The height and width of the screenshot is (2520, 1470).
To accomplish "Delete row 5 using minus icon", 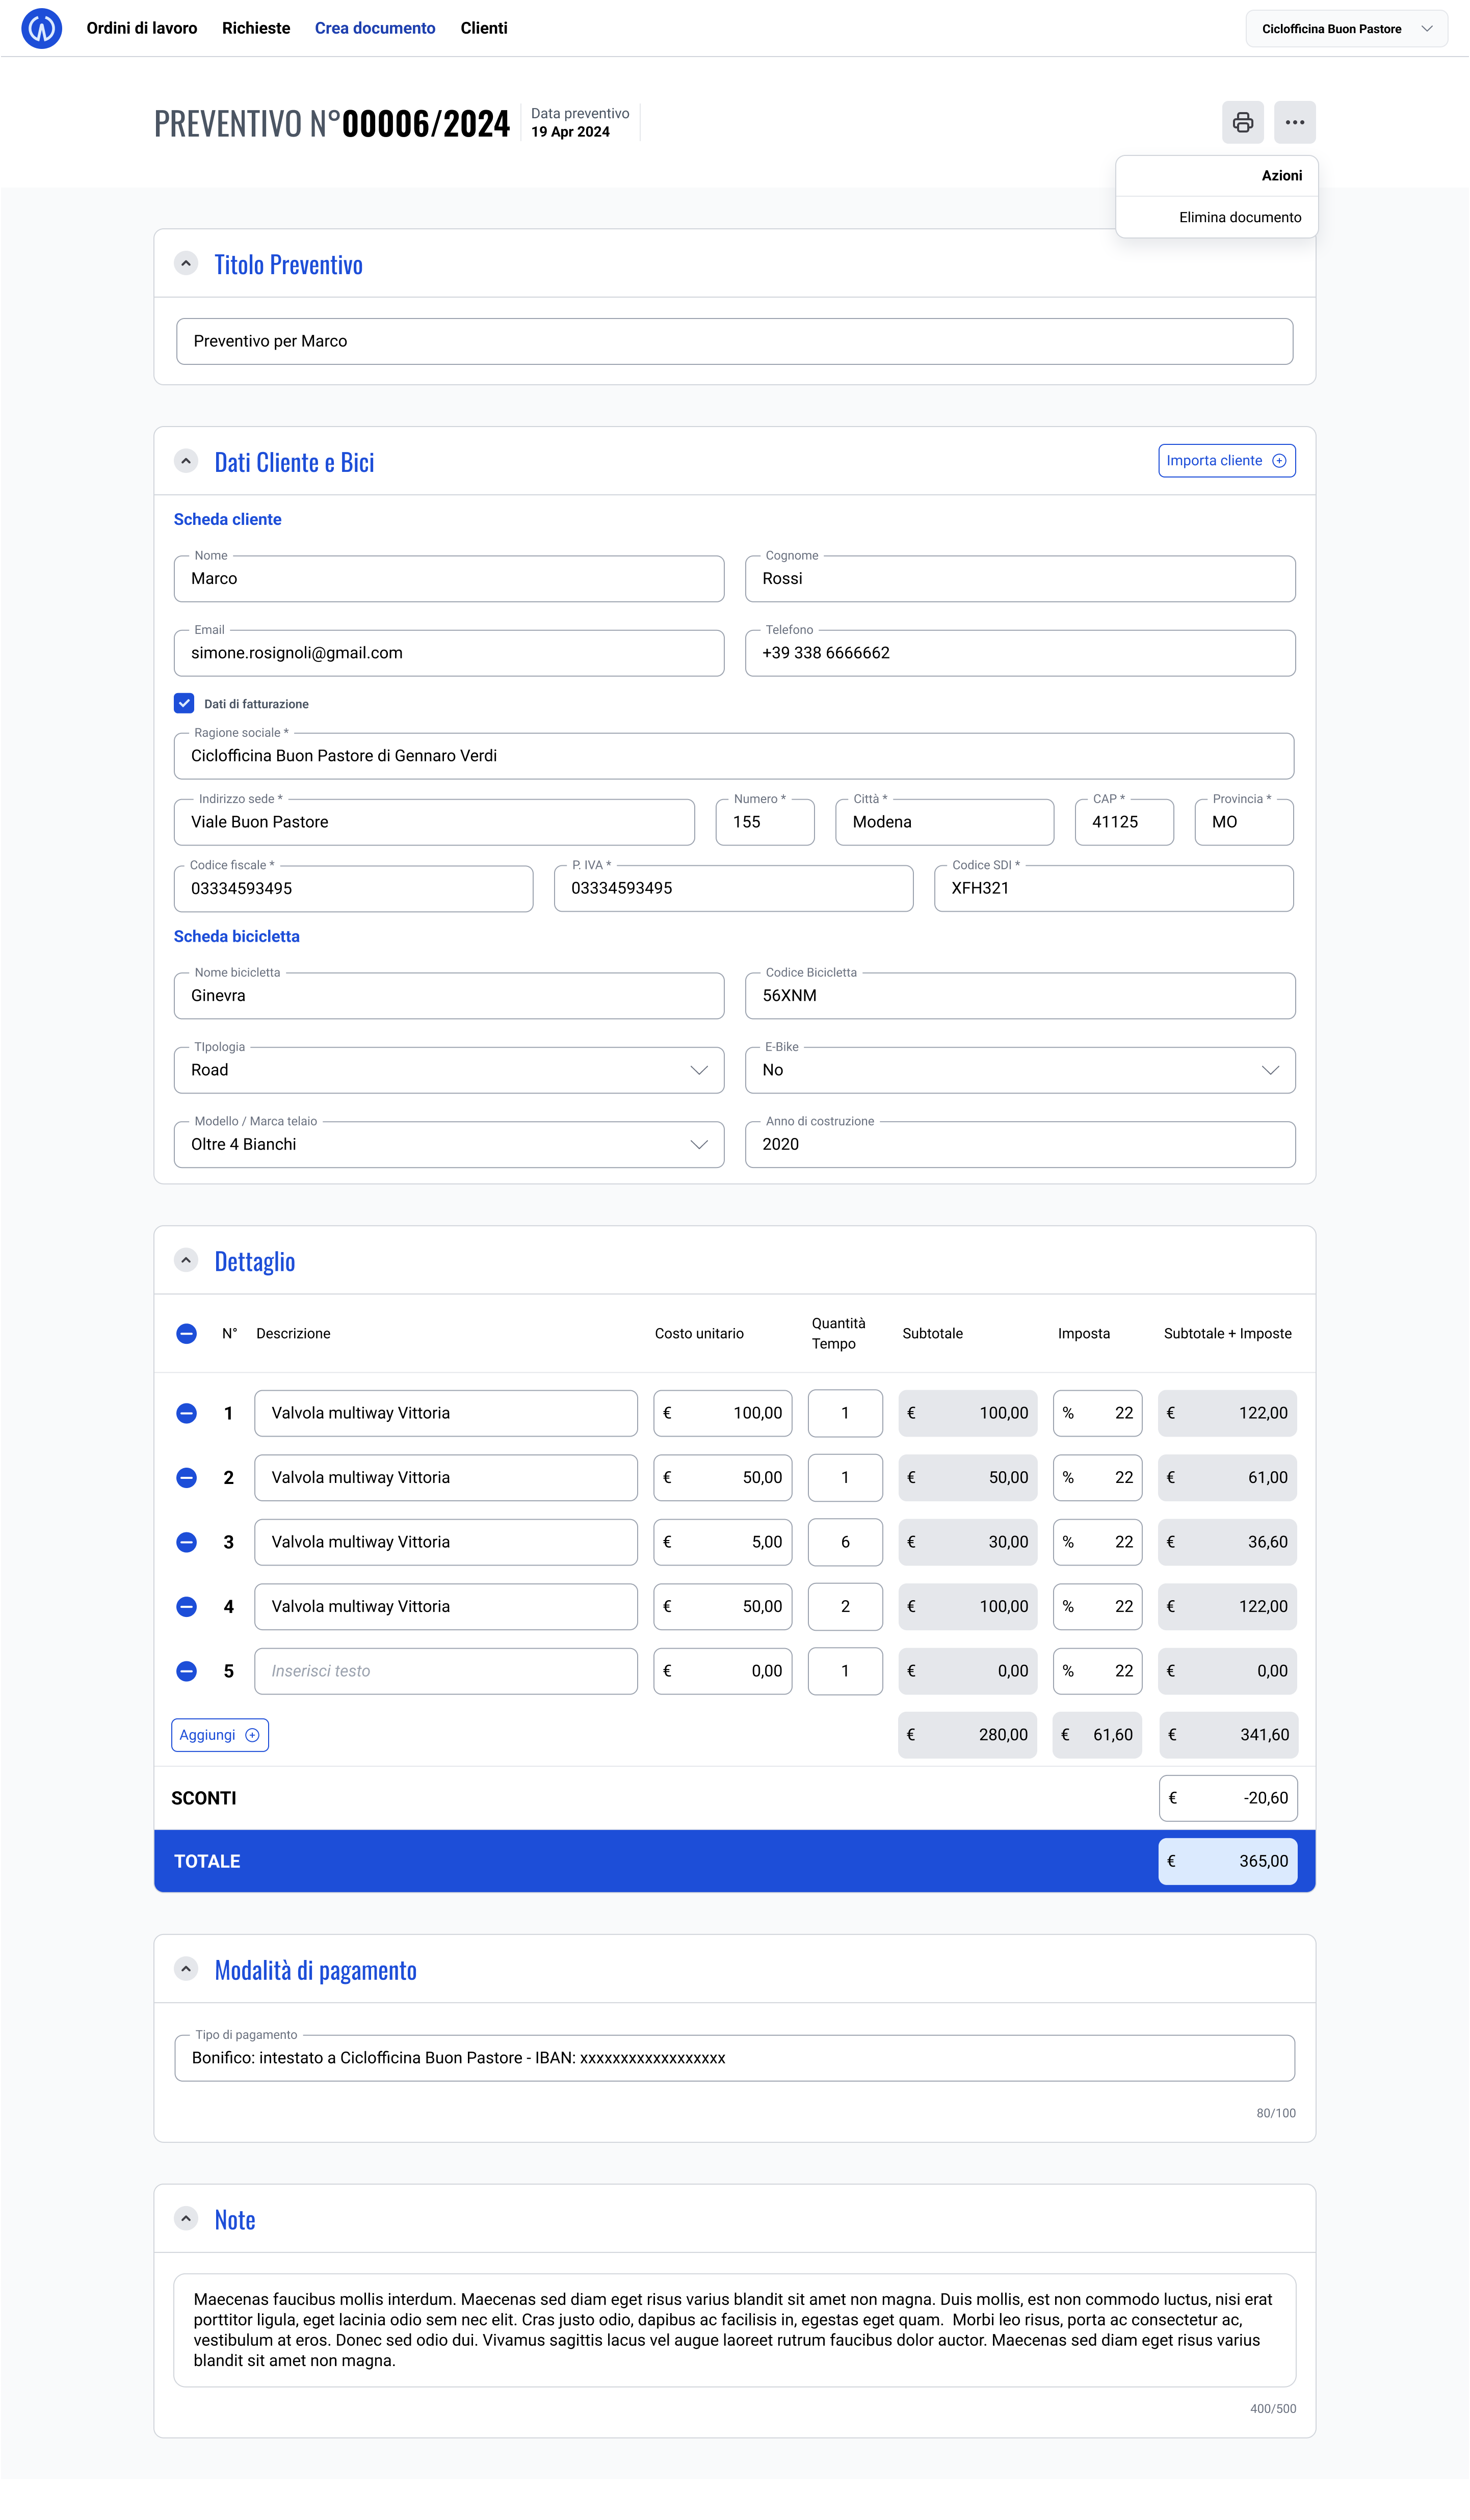I will coord(186,1671).
